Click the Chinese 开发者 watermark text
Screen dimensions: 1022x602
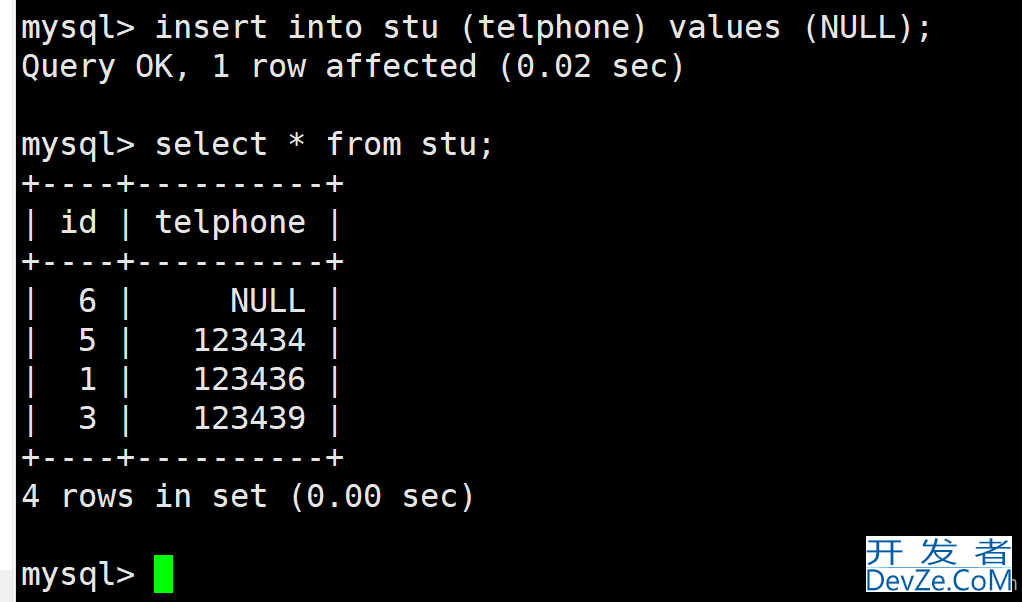939,552
